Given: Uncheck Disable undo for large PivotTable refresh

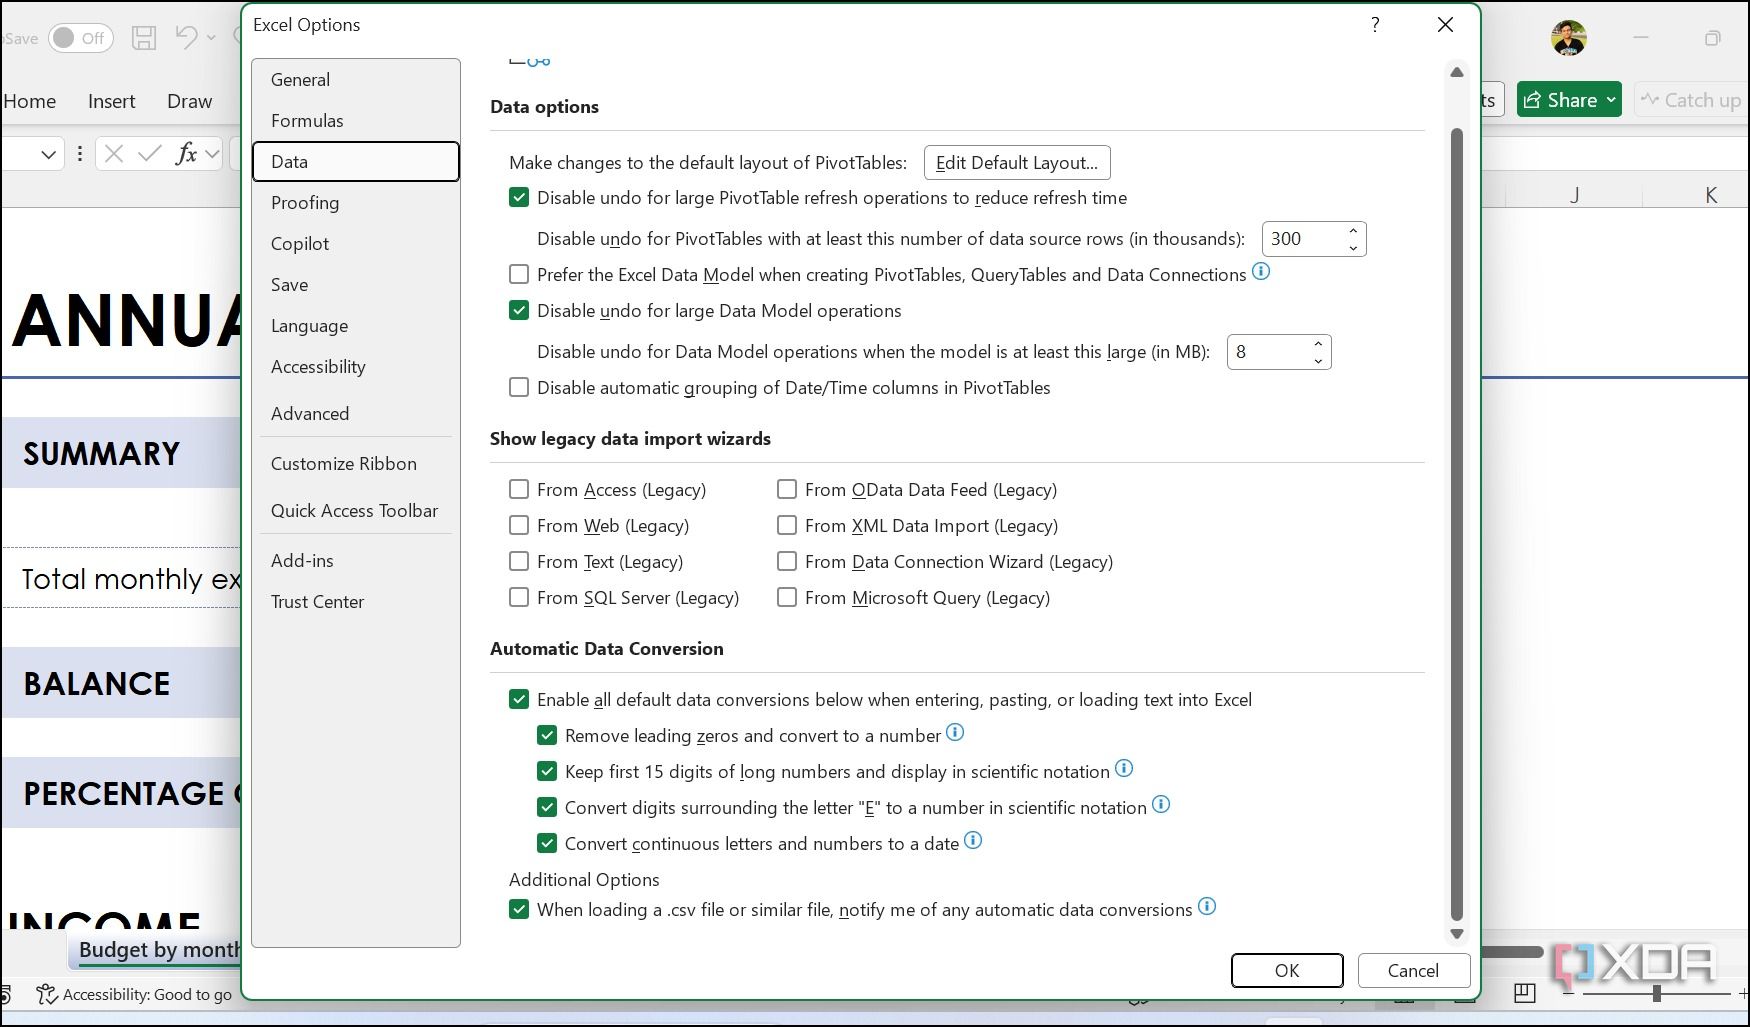Looking at the screenshot, I should pyautogui.click(x=519, y=198).
